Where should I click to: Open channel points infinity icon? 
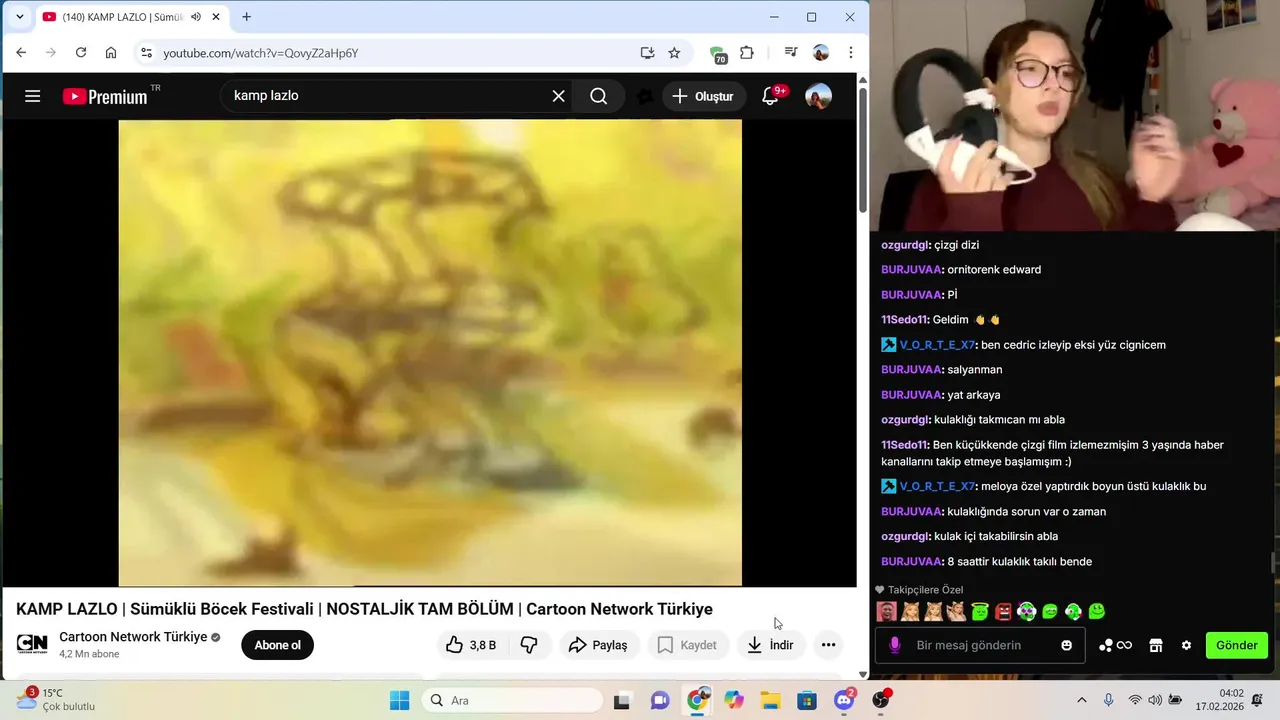(1115, 646)
